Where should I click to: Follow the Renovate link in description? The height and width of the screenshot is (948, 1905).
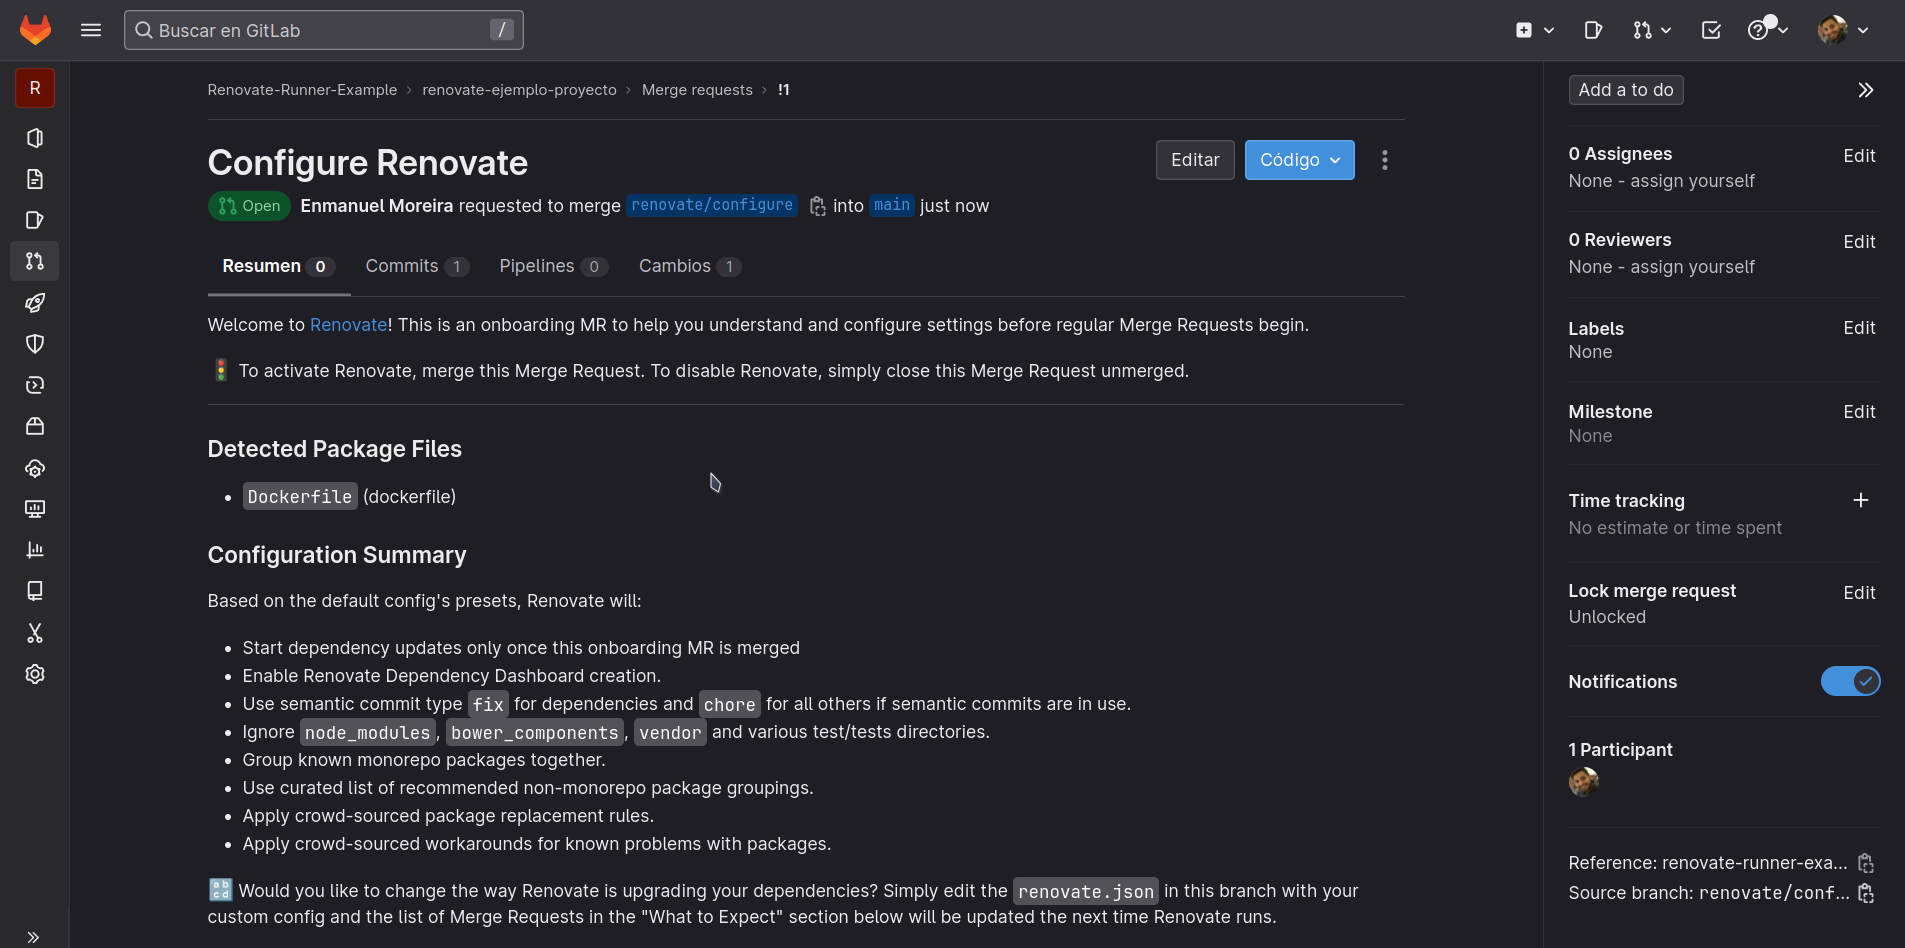pos(348,325)
